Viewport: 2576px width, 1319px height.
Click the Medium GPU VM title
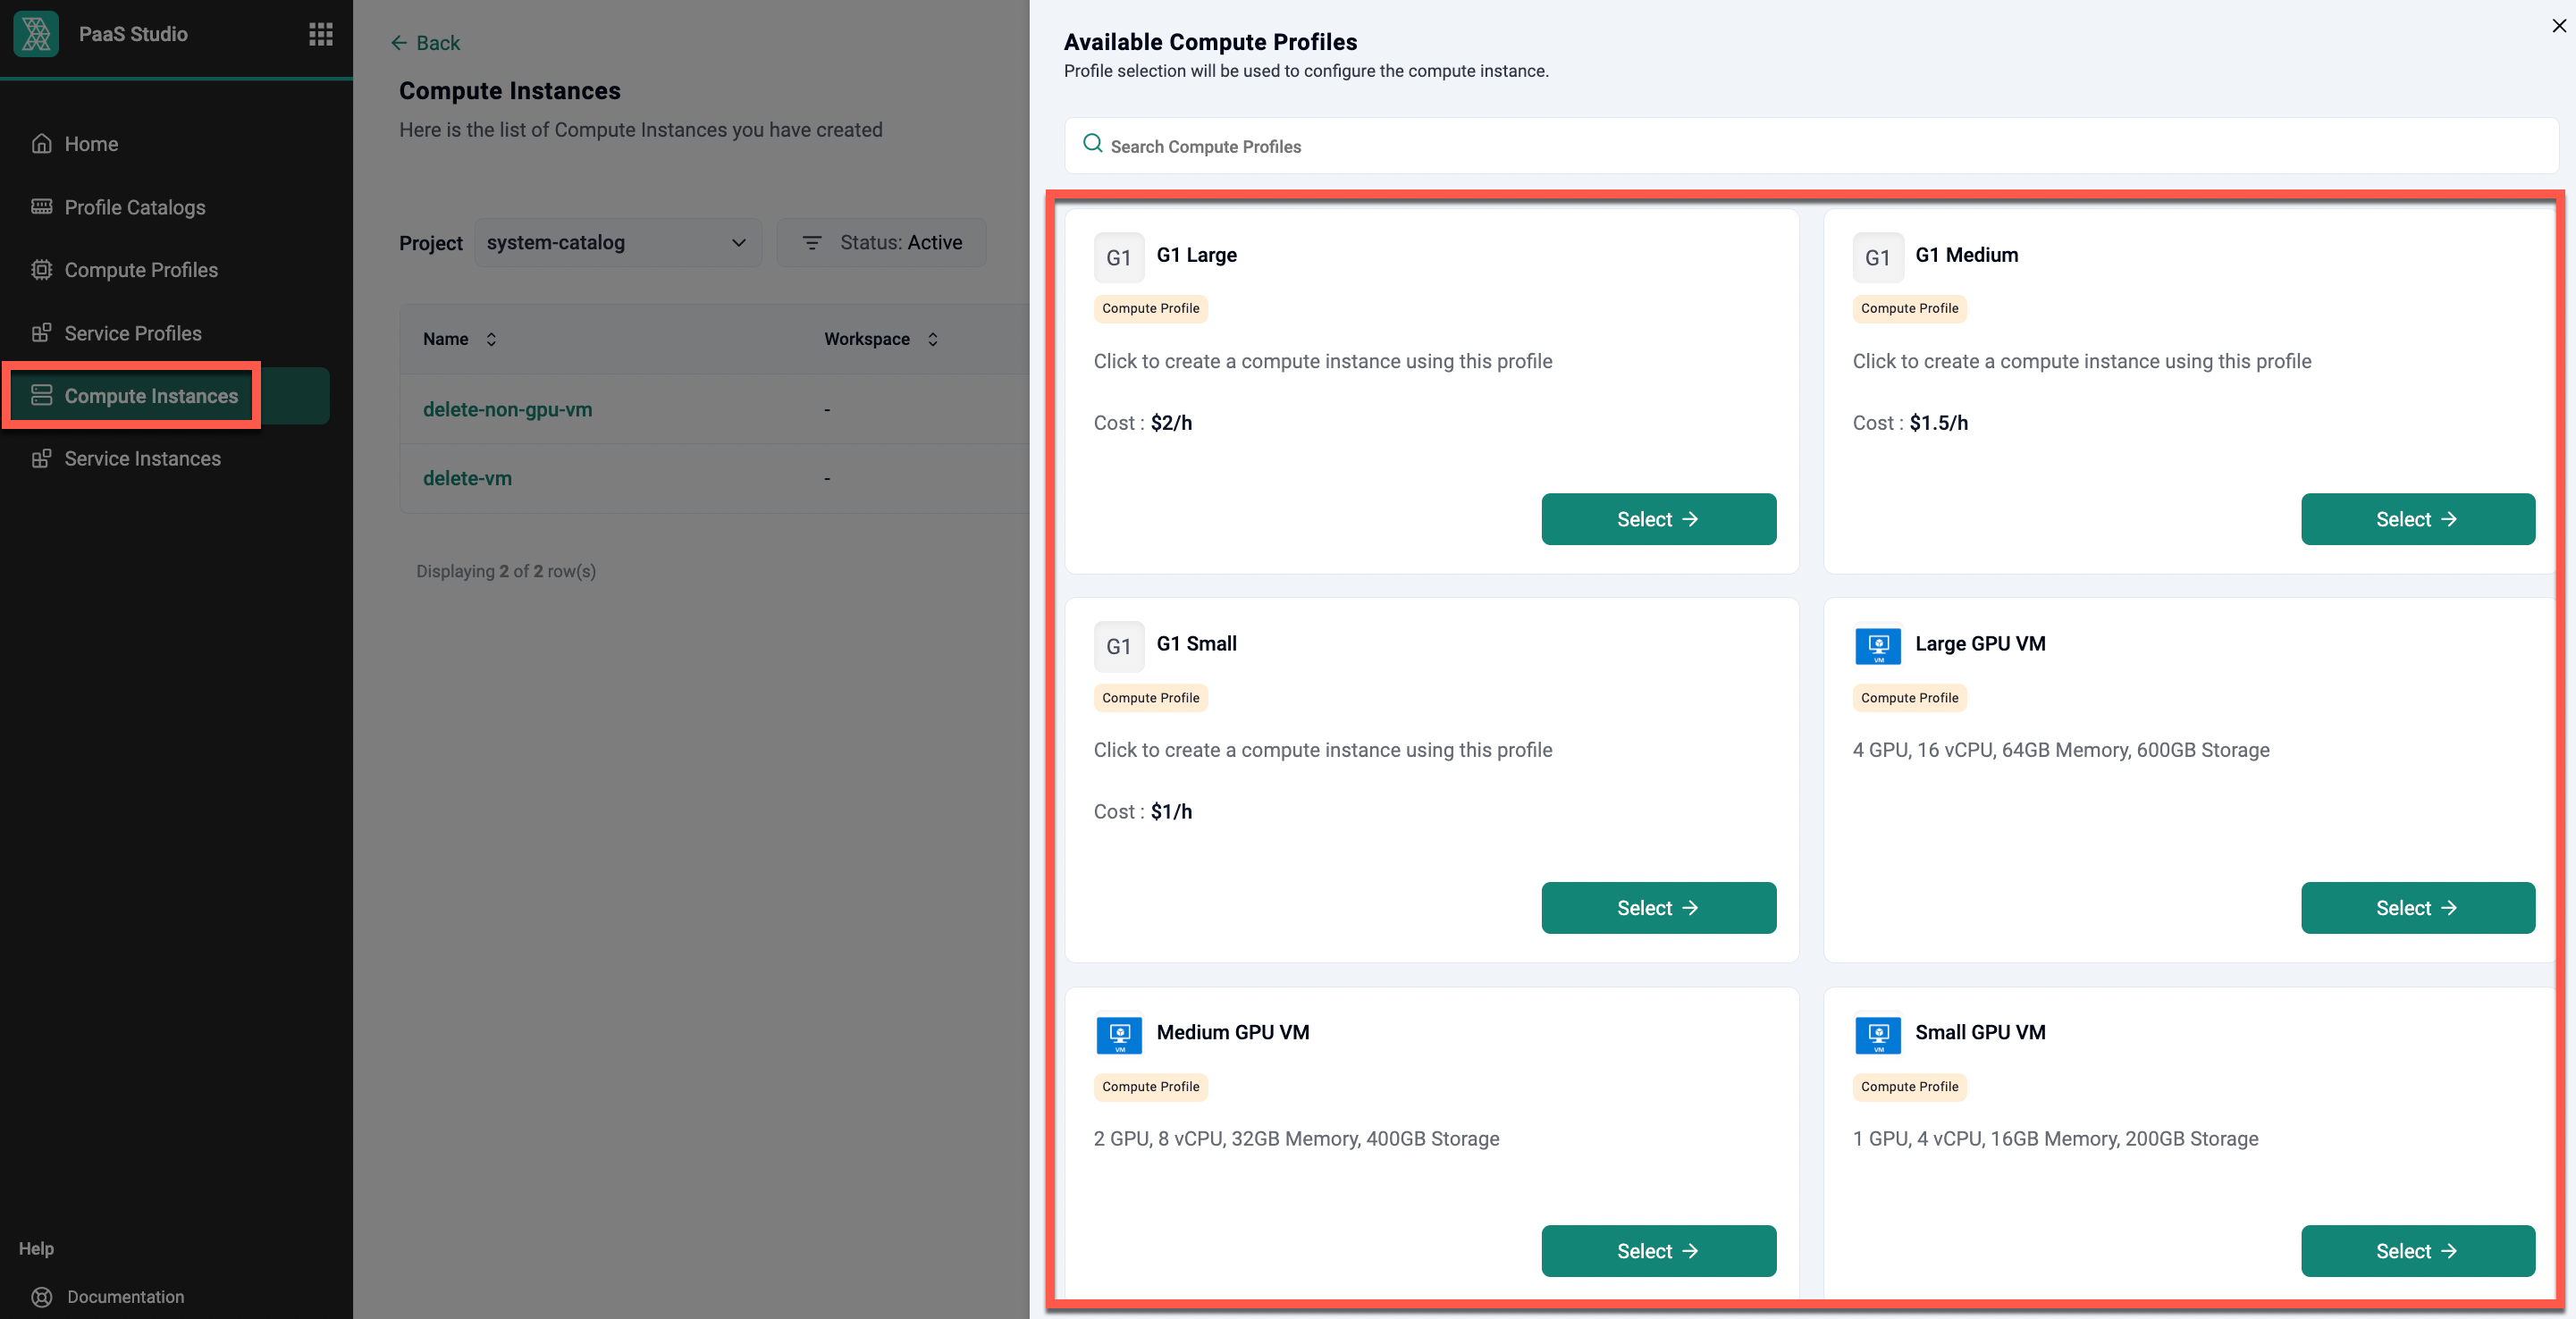(x=1232, y=1033)
